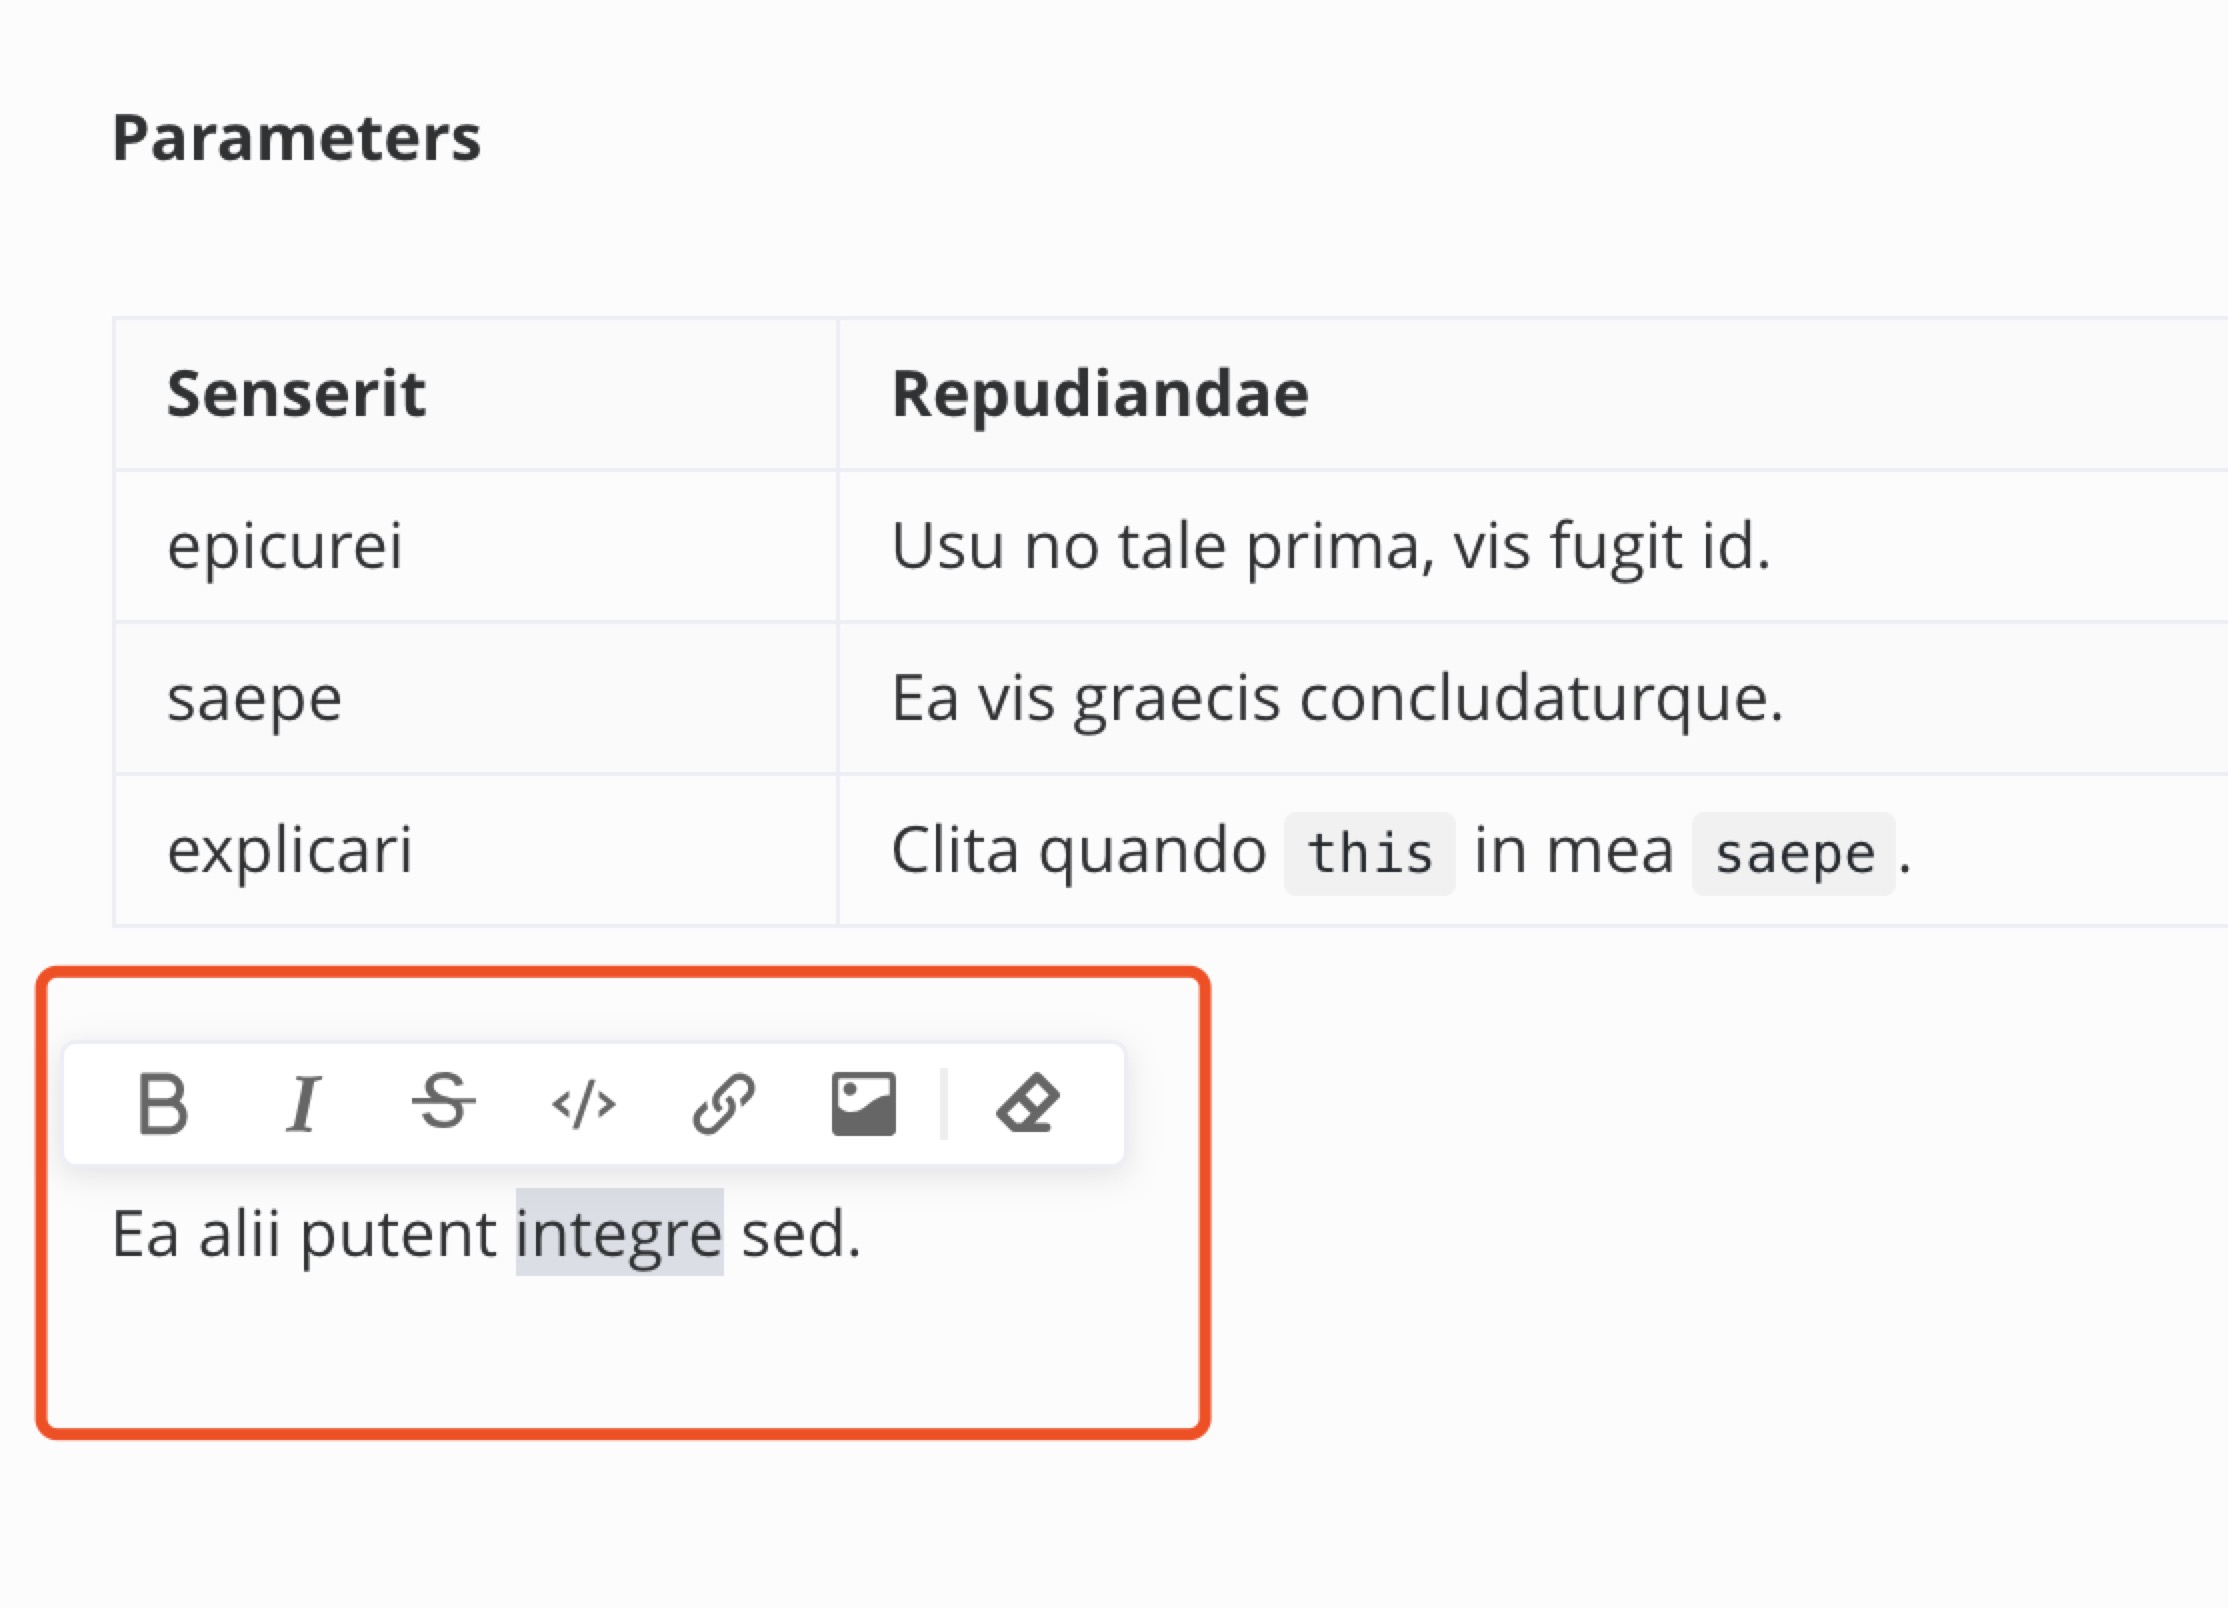2228x1608 pixels.
Task: Insert a hyperlink with the link icon
Action: coord(726,1103)
